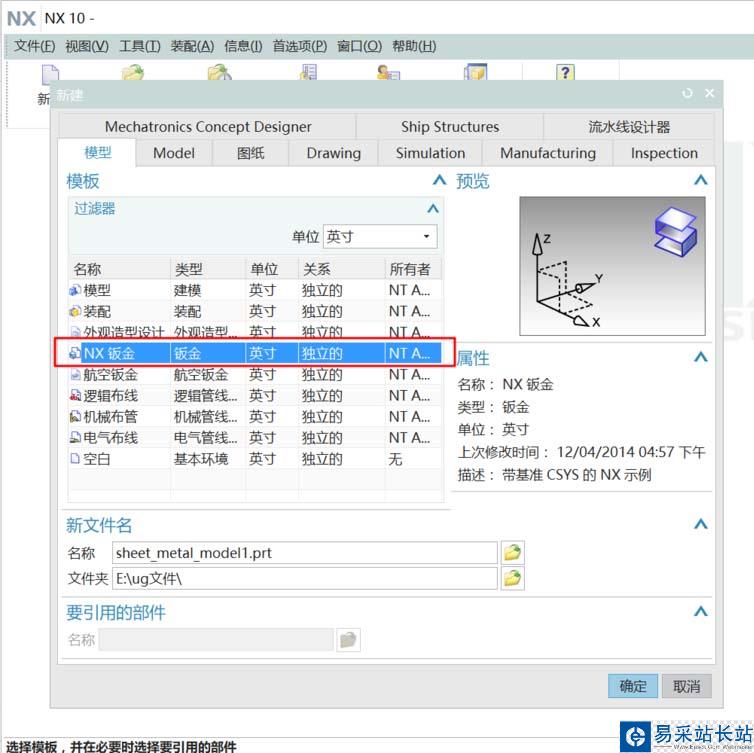Switch to Mechatronics Concept Designer tab

click(x=208, y=127)
